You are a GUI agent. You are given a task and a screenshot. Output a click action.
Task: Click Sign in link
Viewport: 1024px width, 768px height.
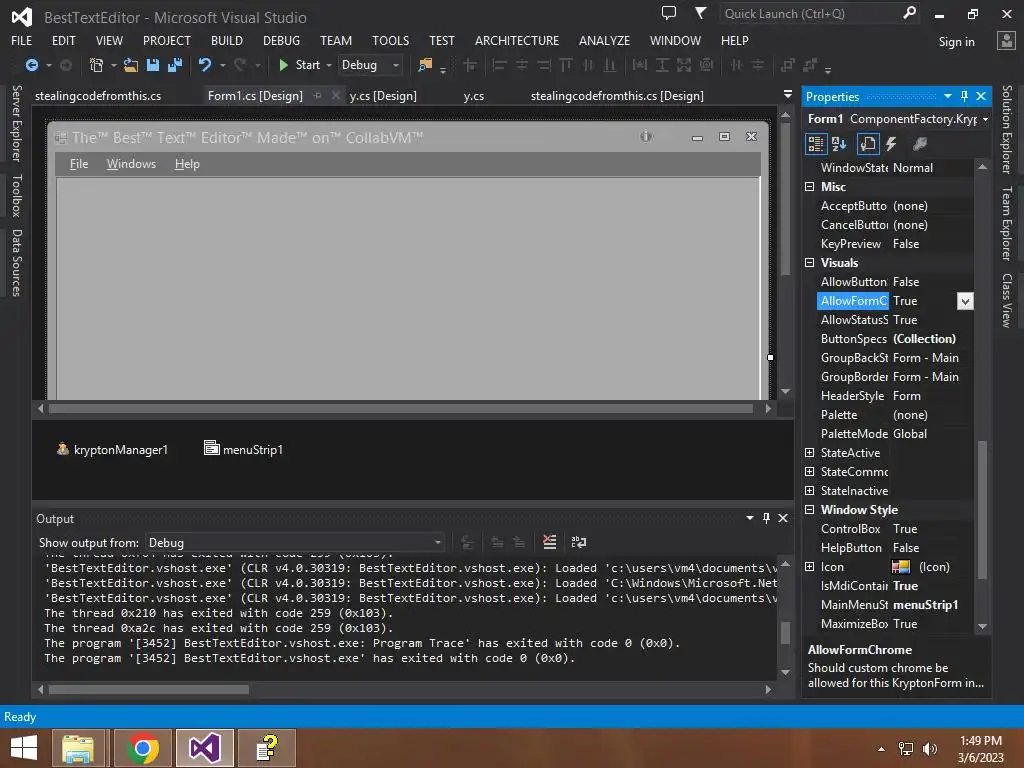[957, 42]
